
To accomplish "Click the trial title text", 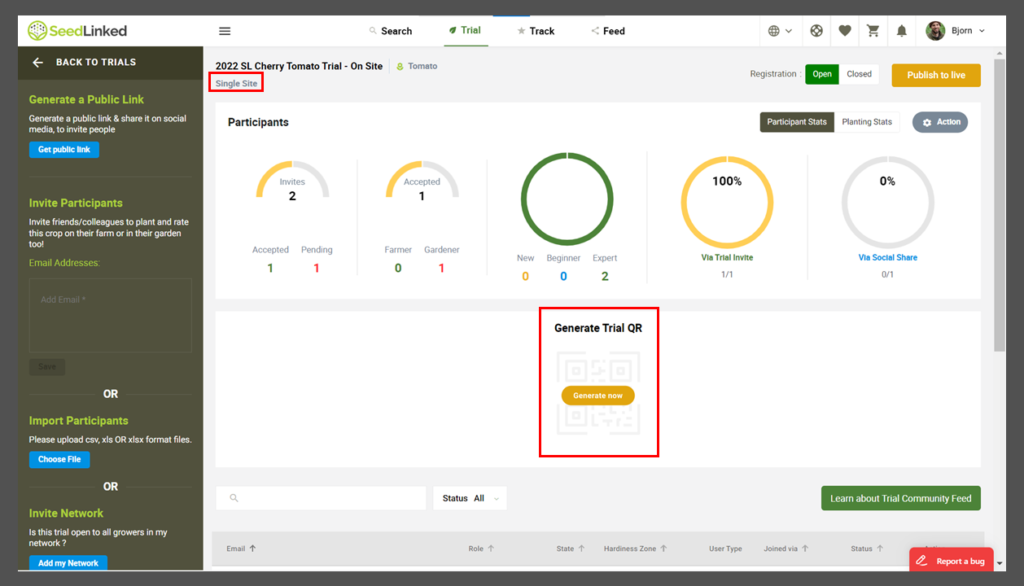I will click(x=299, y=66).
